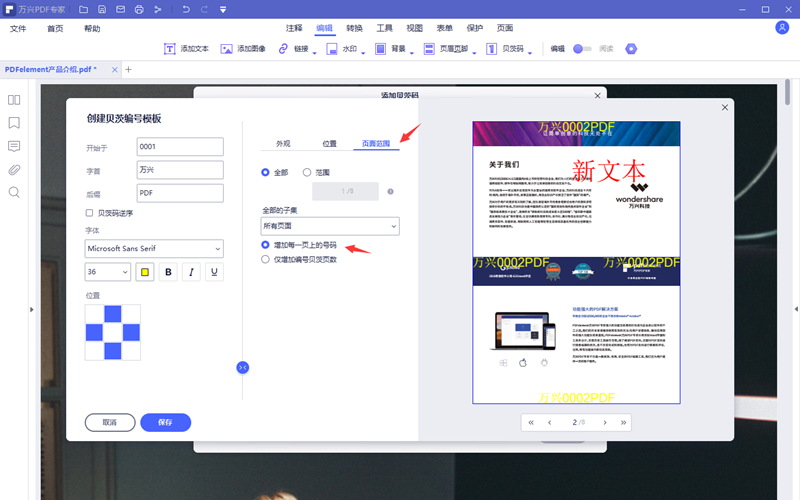Open the 所有页面 subset dropdown
The image size is (800, 500).
[330, 227]
